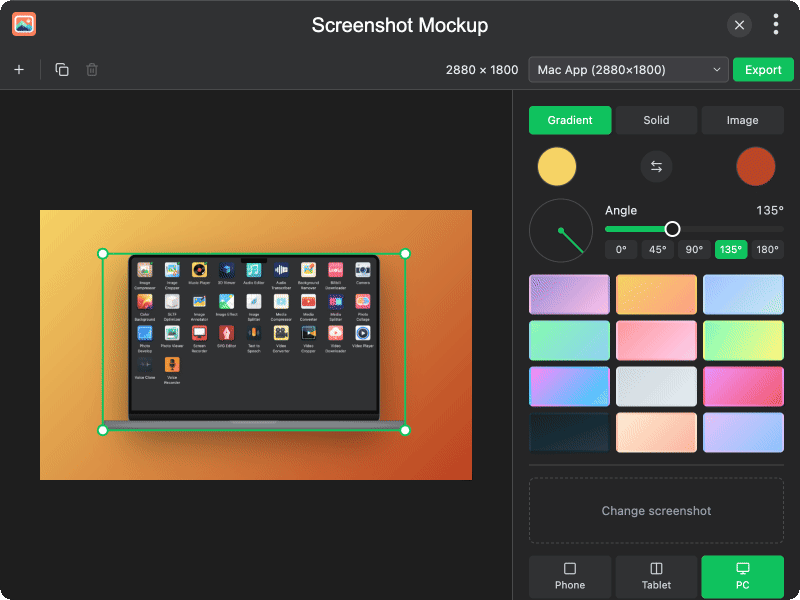The image size is (800, 600).
Task: Set gradient angle to 90°
Action: point(694,249)
